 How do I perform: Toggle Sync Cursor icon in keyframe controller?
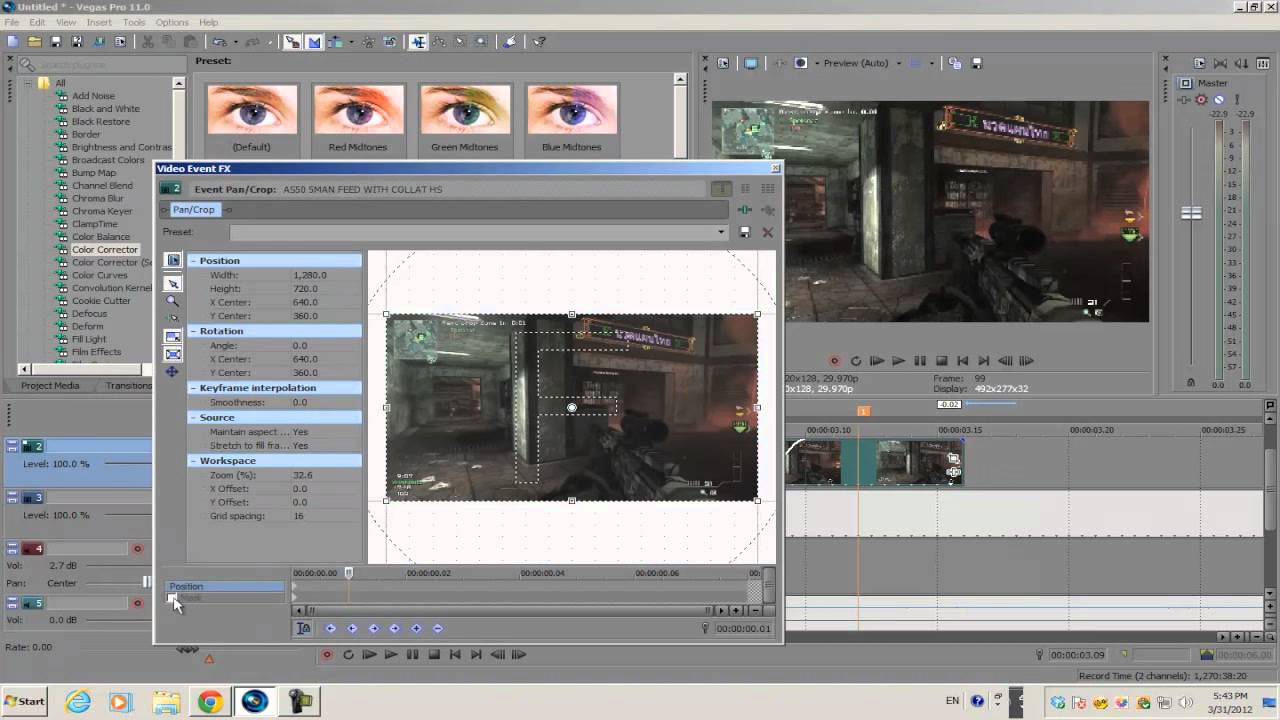[304, 628]
